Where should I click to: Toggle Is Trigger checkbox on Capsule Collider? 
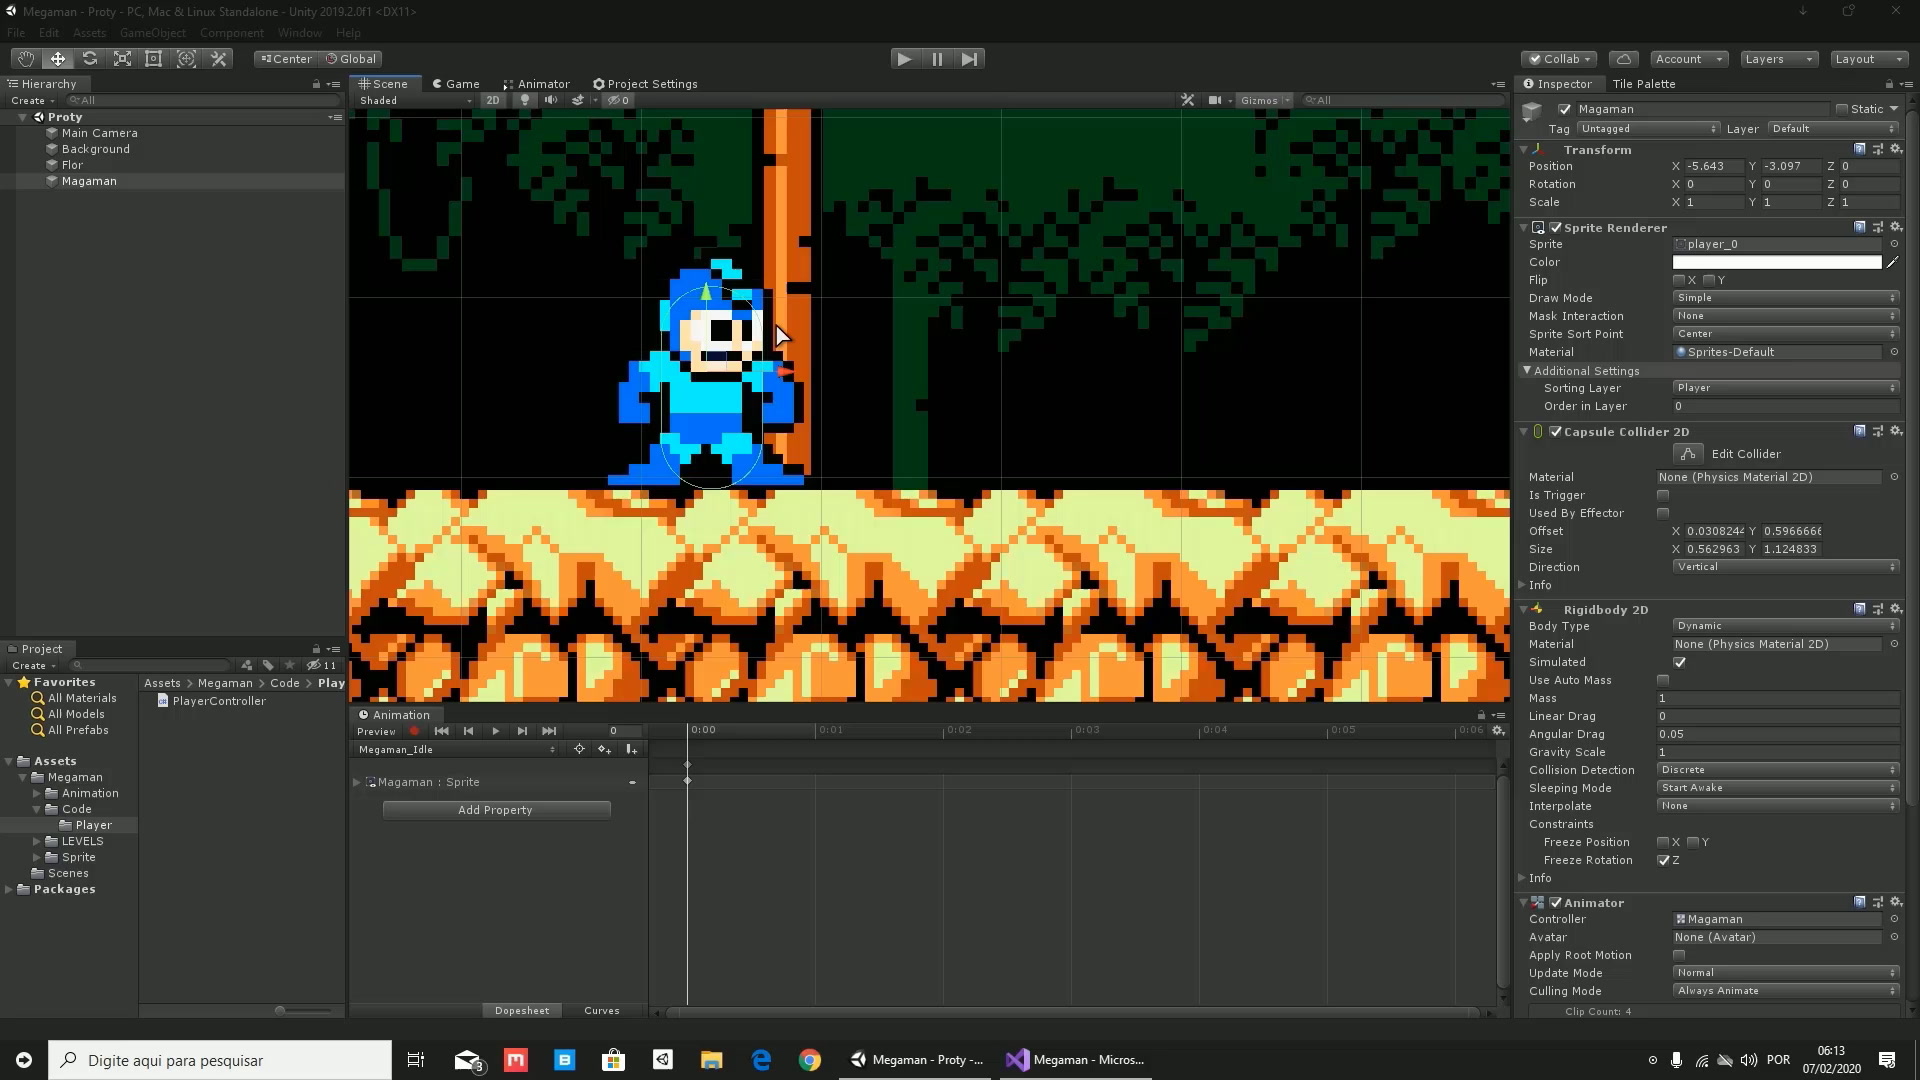(x=1663, y=495)
